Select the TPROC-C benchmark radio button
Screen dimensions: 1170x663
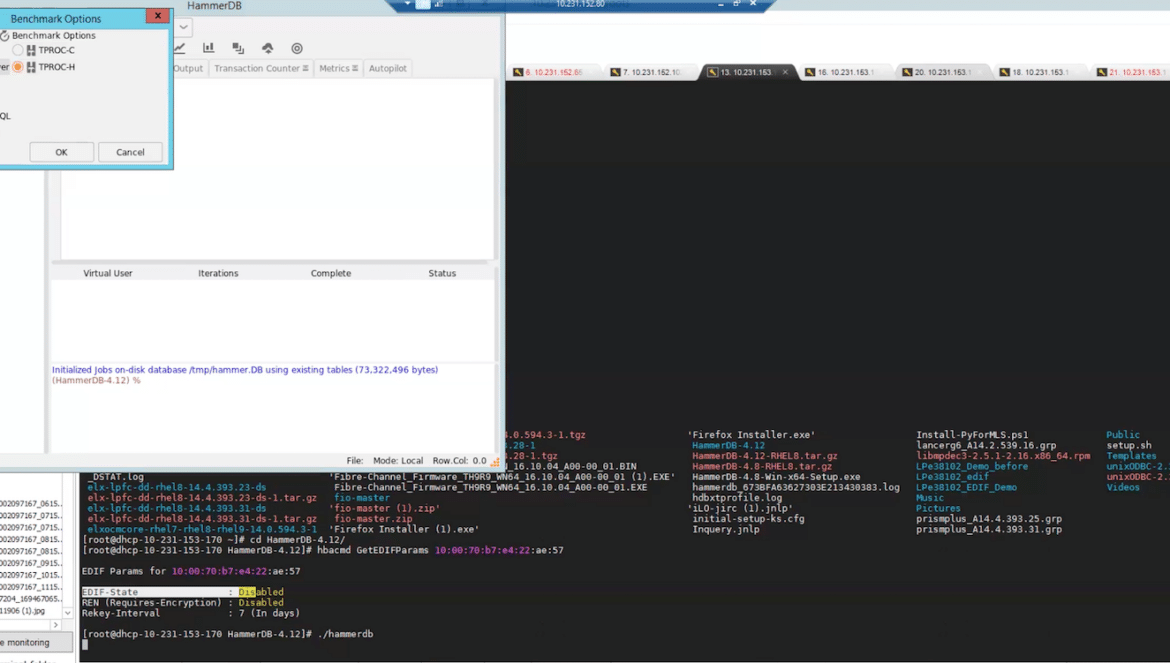point(18,50)
